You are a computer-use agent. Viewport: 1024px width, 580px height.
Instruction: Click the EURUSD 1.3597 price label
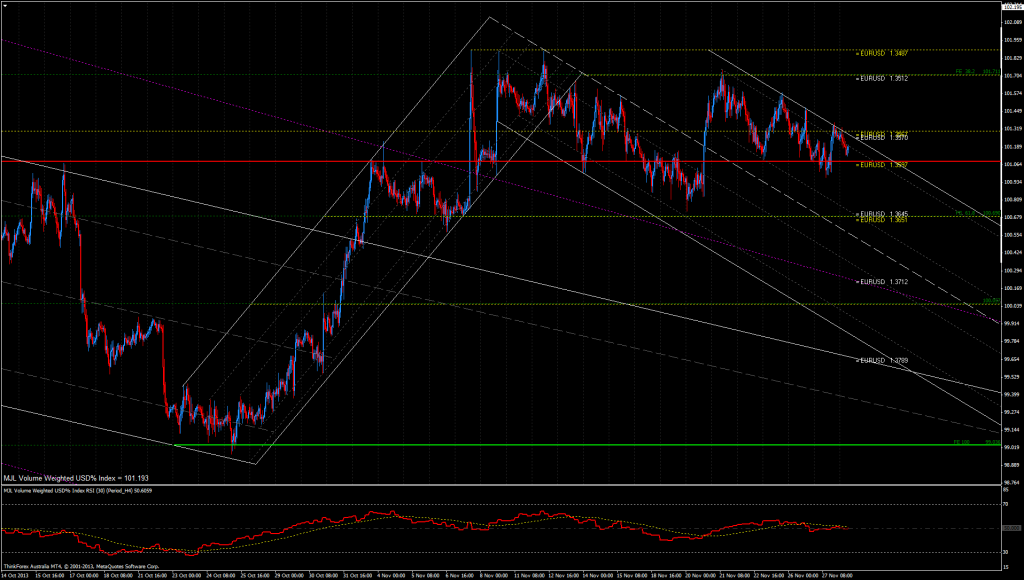pos(882,165)
